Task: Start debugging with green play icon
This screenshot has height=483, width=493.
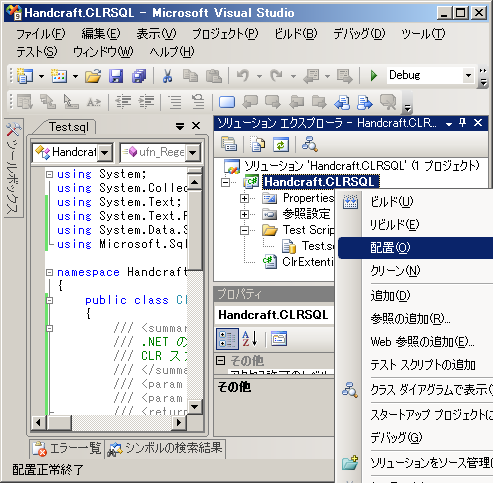Action: (374, 76)
